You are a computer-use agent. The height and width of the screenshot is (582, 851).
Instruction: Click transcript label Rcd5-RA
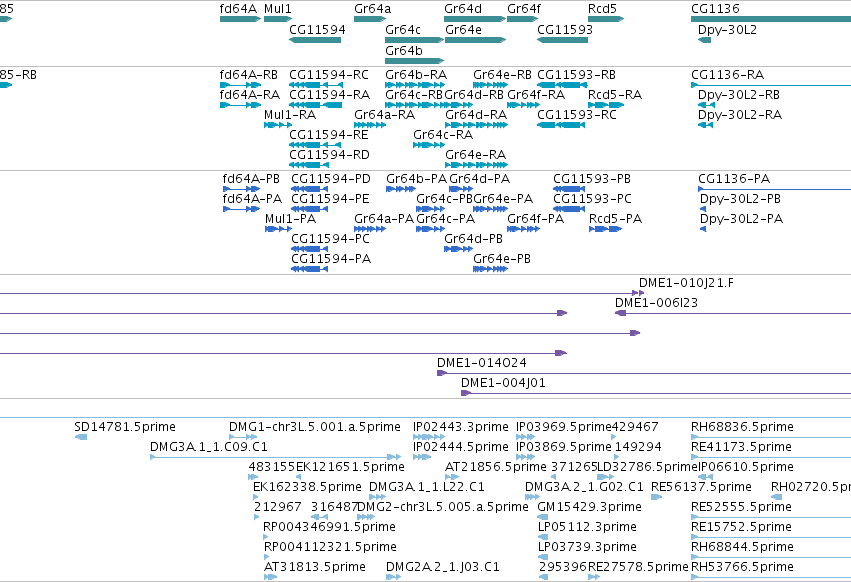[615, 95]
